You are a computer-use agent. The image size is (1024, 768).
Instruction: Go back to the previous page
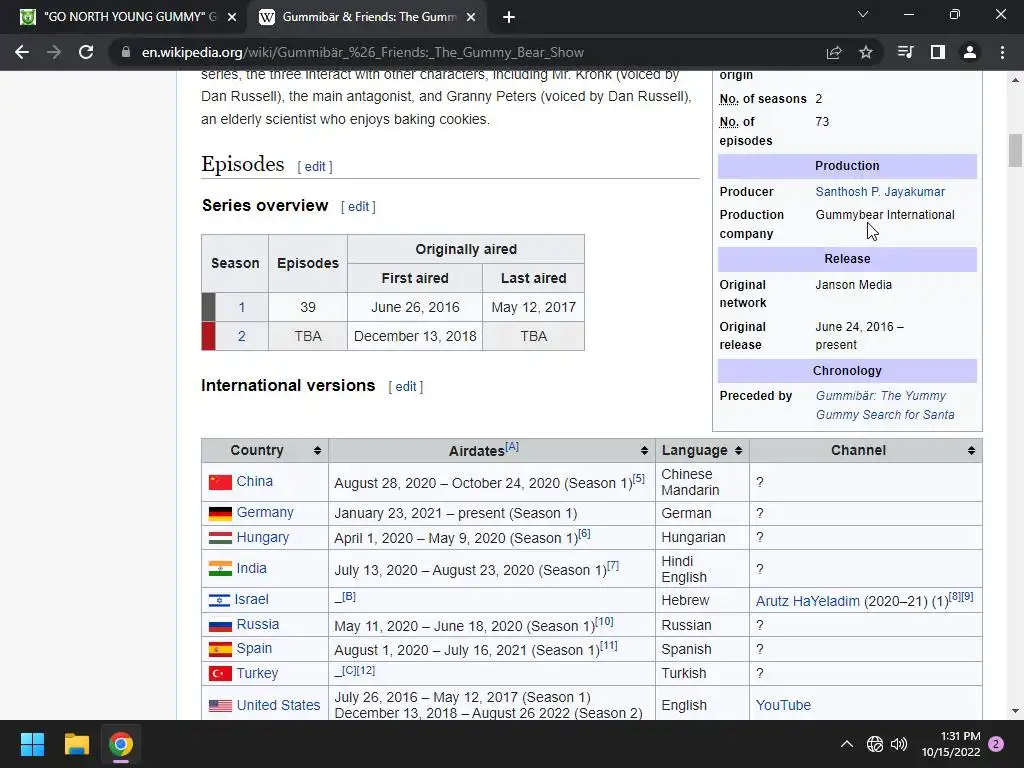point(22,52)
